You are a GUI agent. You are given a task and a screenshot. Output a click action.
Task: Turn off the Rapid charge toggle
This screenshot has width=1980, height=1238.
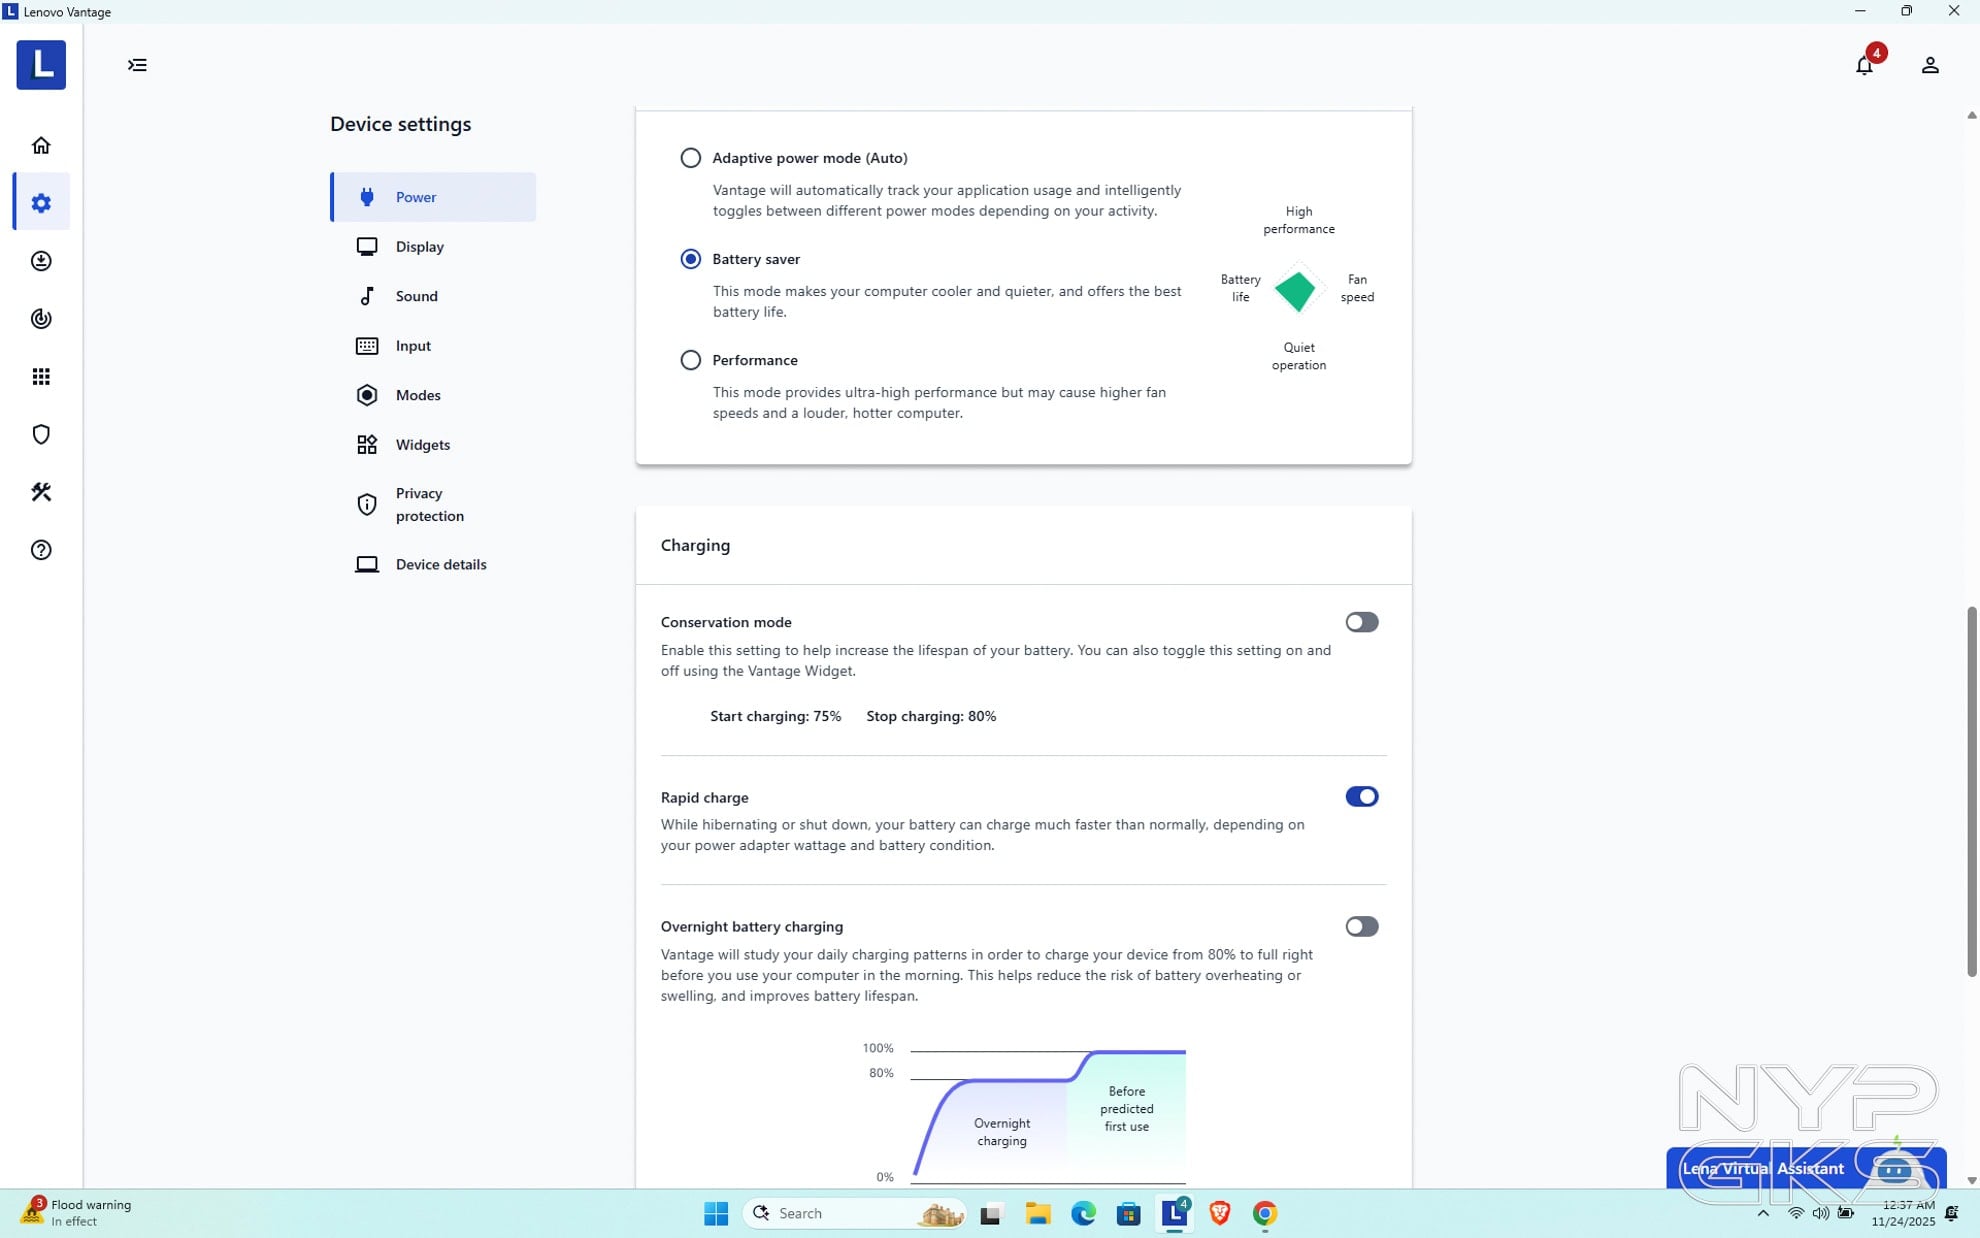(1361, 797)
